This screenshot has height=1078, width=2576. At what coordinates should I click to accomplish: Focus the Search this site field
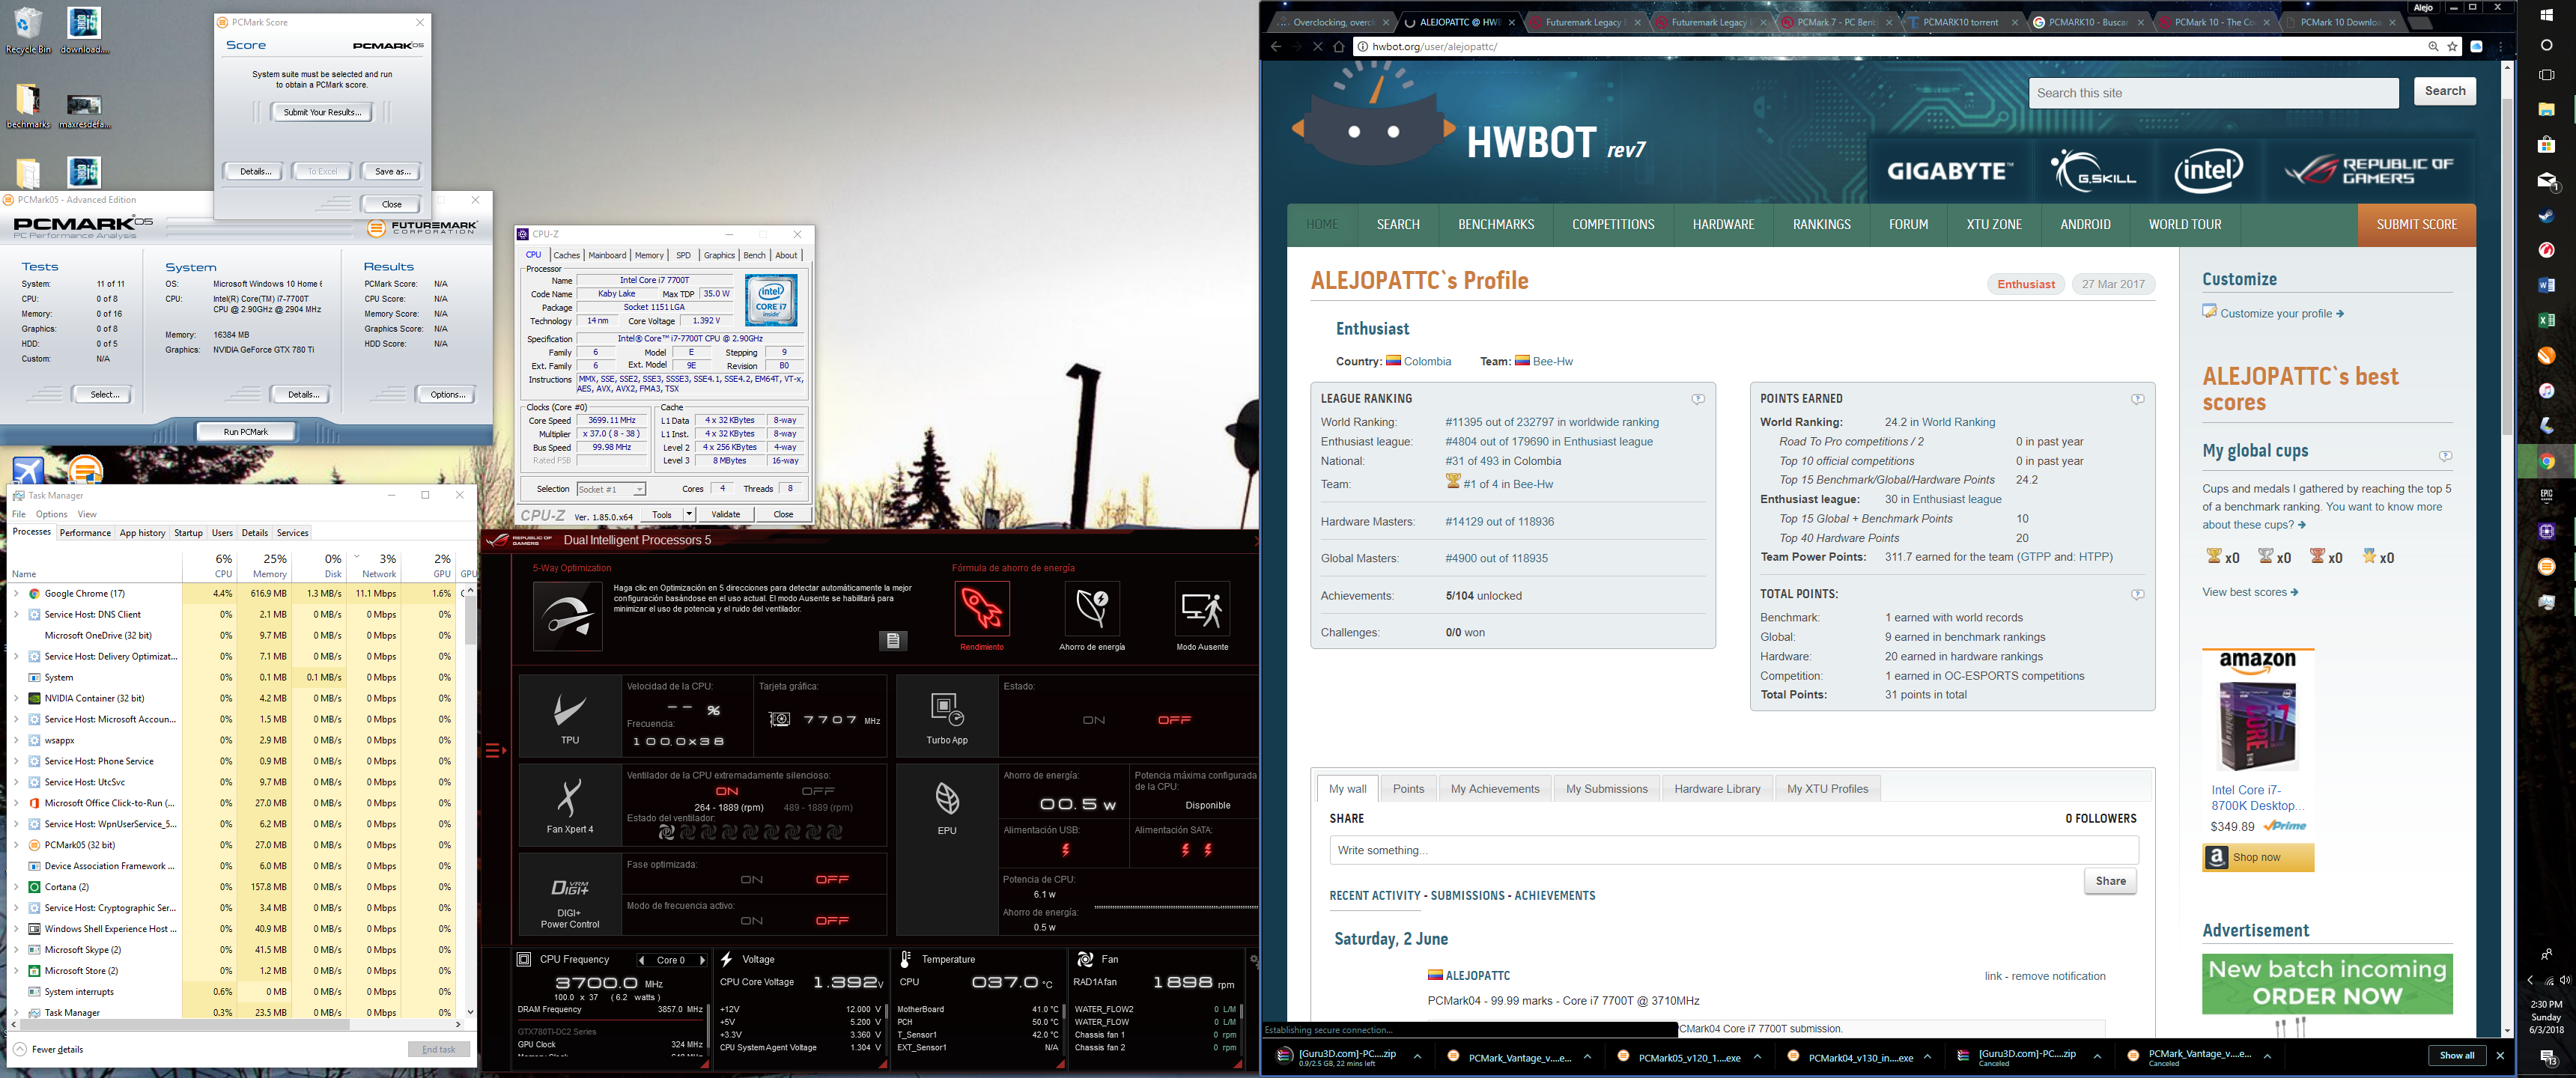[2213, 93]
